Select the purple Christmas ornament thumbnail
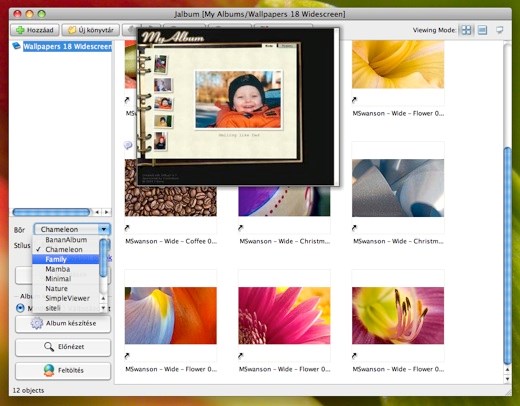 point(284,201)
